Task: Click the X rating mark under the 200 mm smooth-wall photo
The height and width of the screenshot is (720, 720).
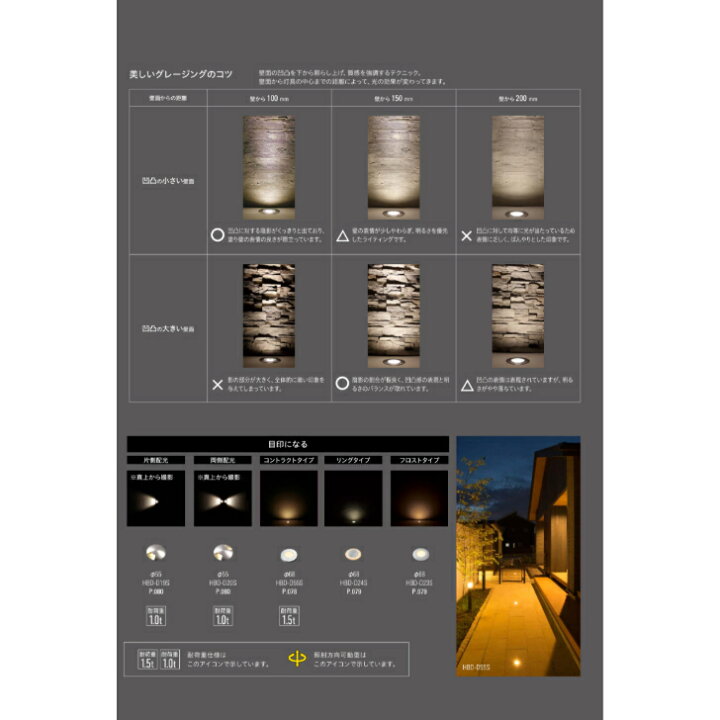Action: click(x=467, y=236)
